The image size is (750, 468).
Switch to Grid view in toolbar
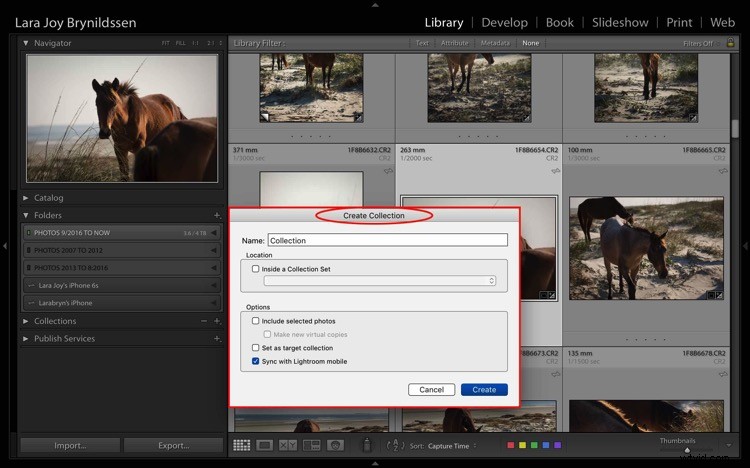point(242,446)
